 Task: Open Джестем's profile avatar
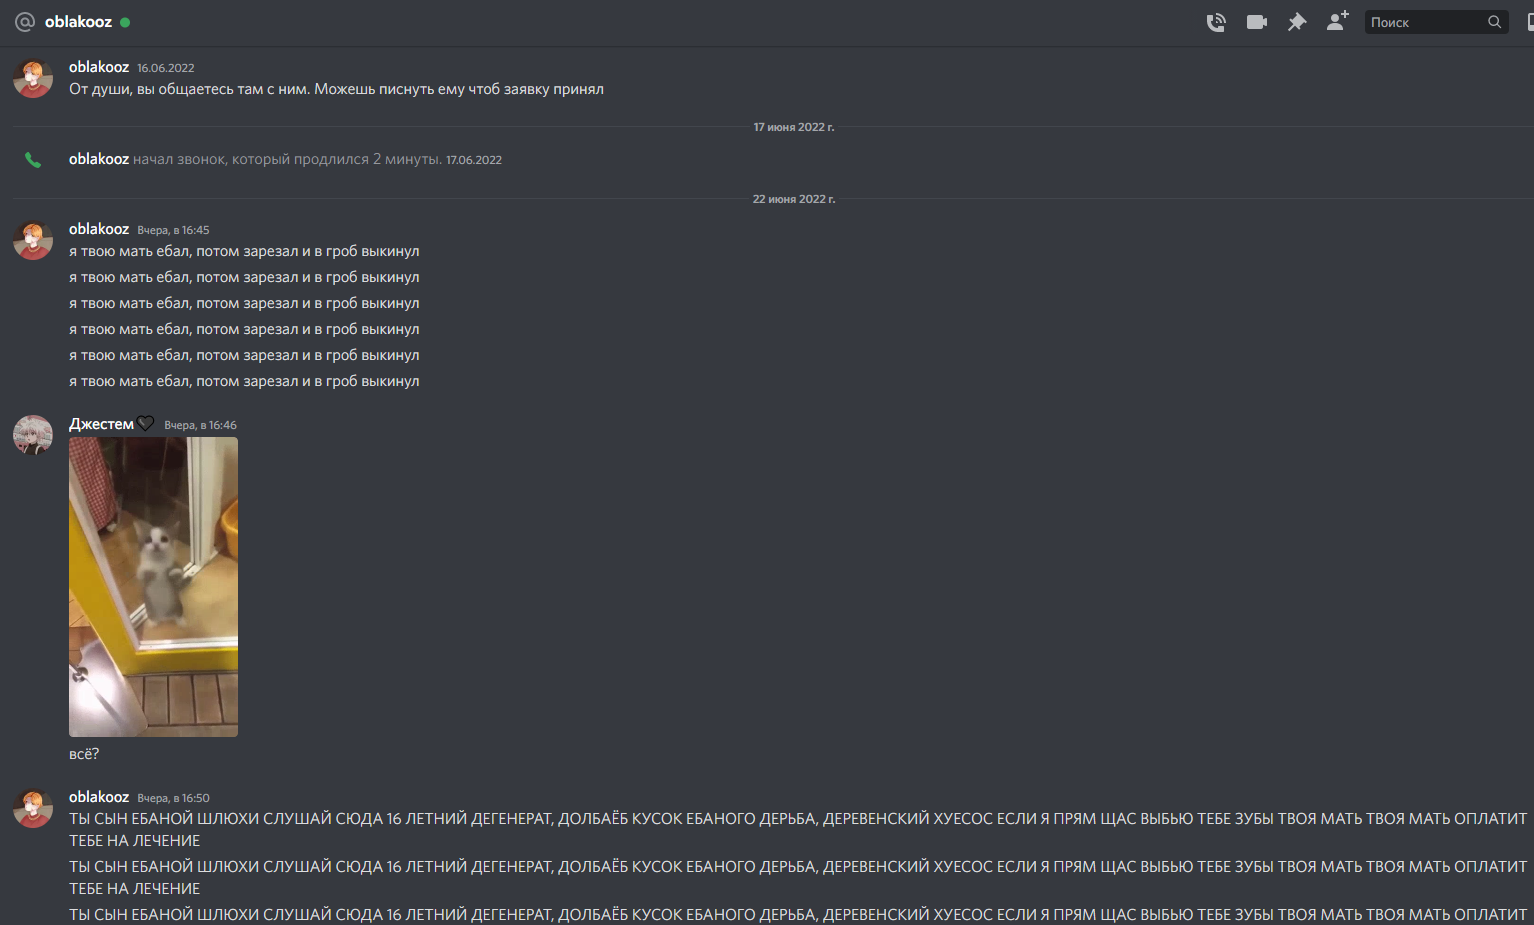[33, 435]
